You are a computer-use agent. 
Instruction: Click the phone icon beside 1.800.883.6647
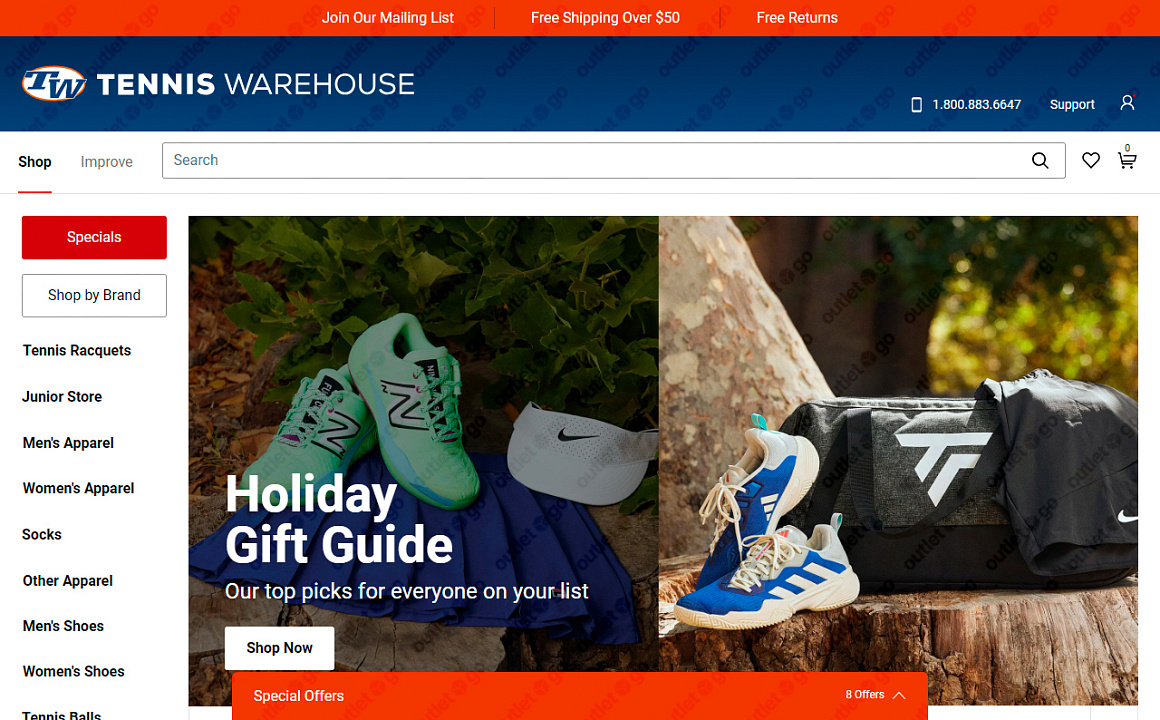point(916,105)
